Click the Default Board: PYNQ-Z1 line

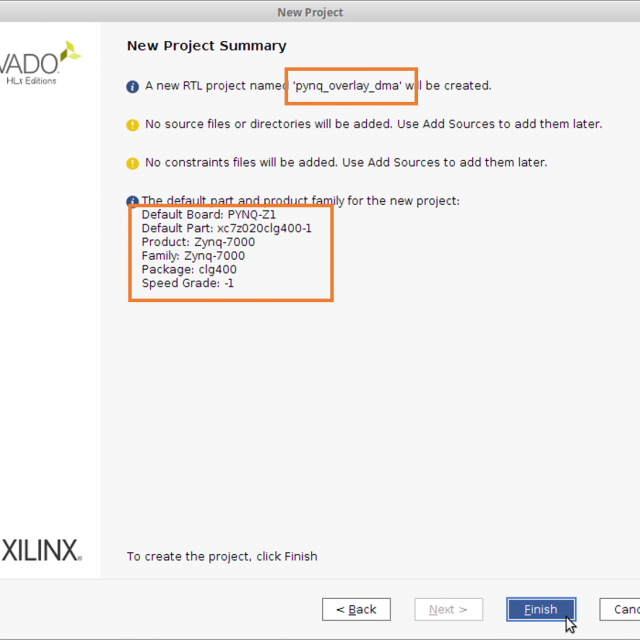coord(209,214)
